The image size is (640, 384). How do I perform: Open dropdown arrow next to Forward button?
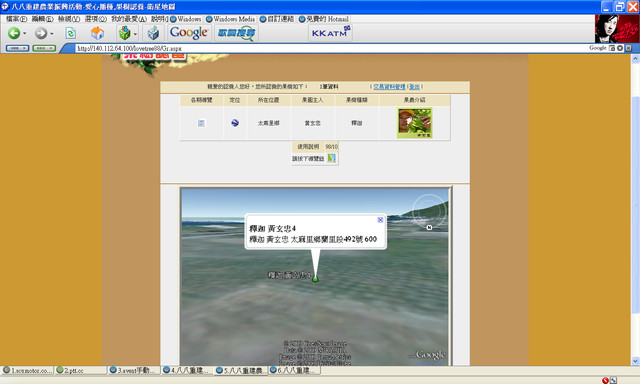pyautogui.click(x=52, y=33)
